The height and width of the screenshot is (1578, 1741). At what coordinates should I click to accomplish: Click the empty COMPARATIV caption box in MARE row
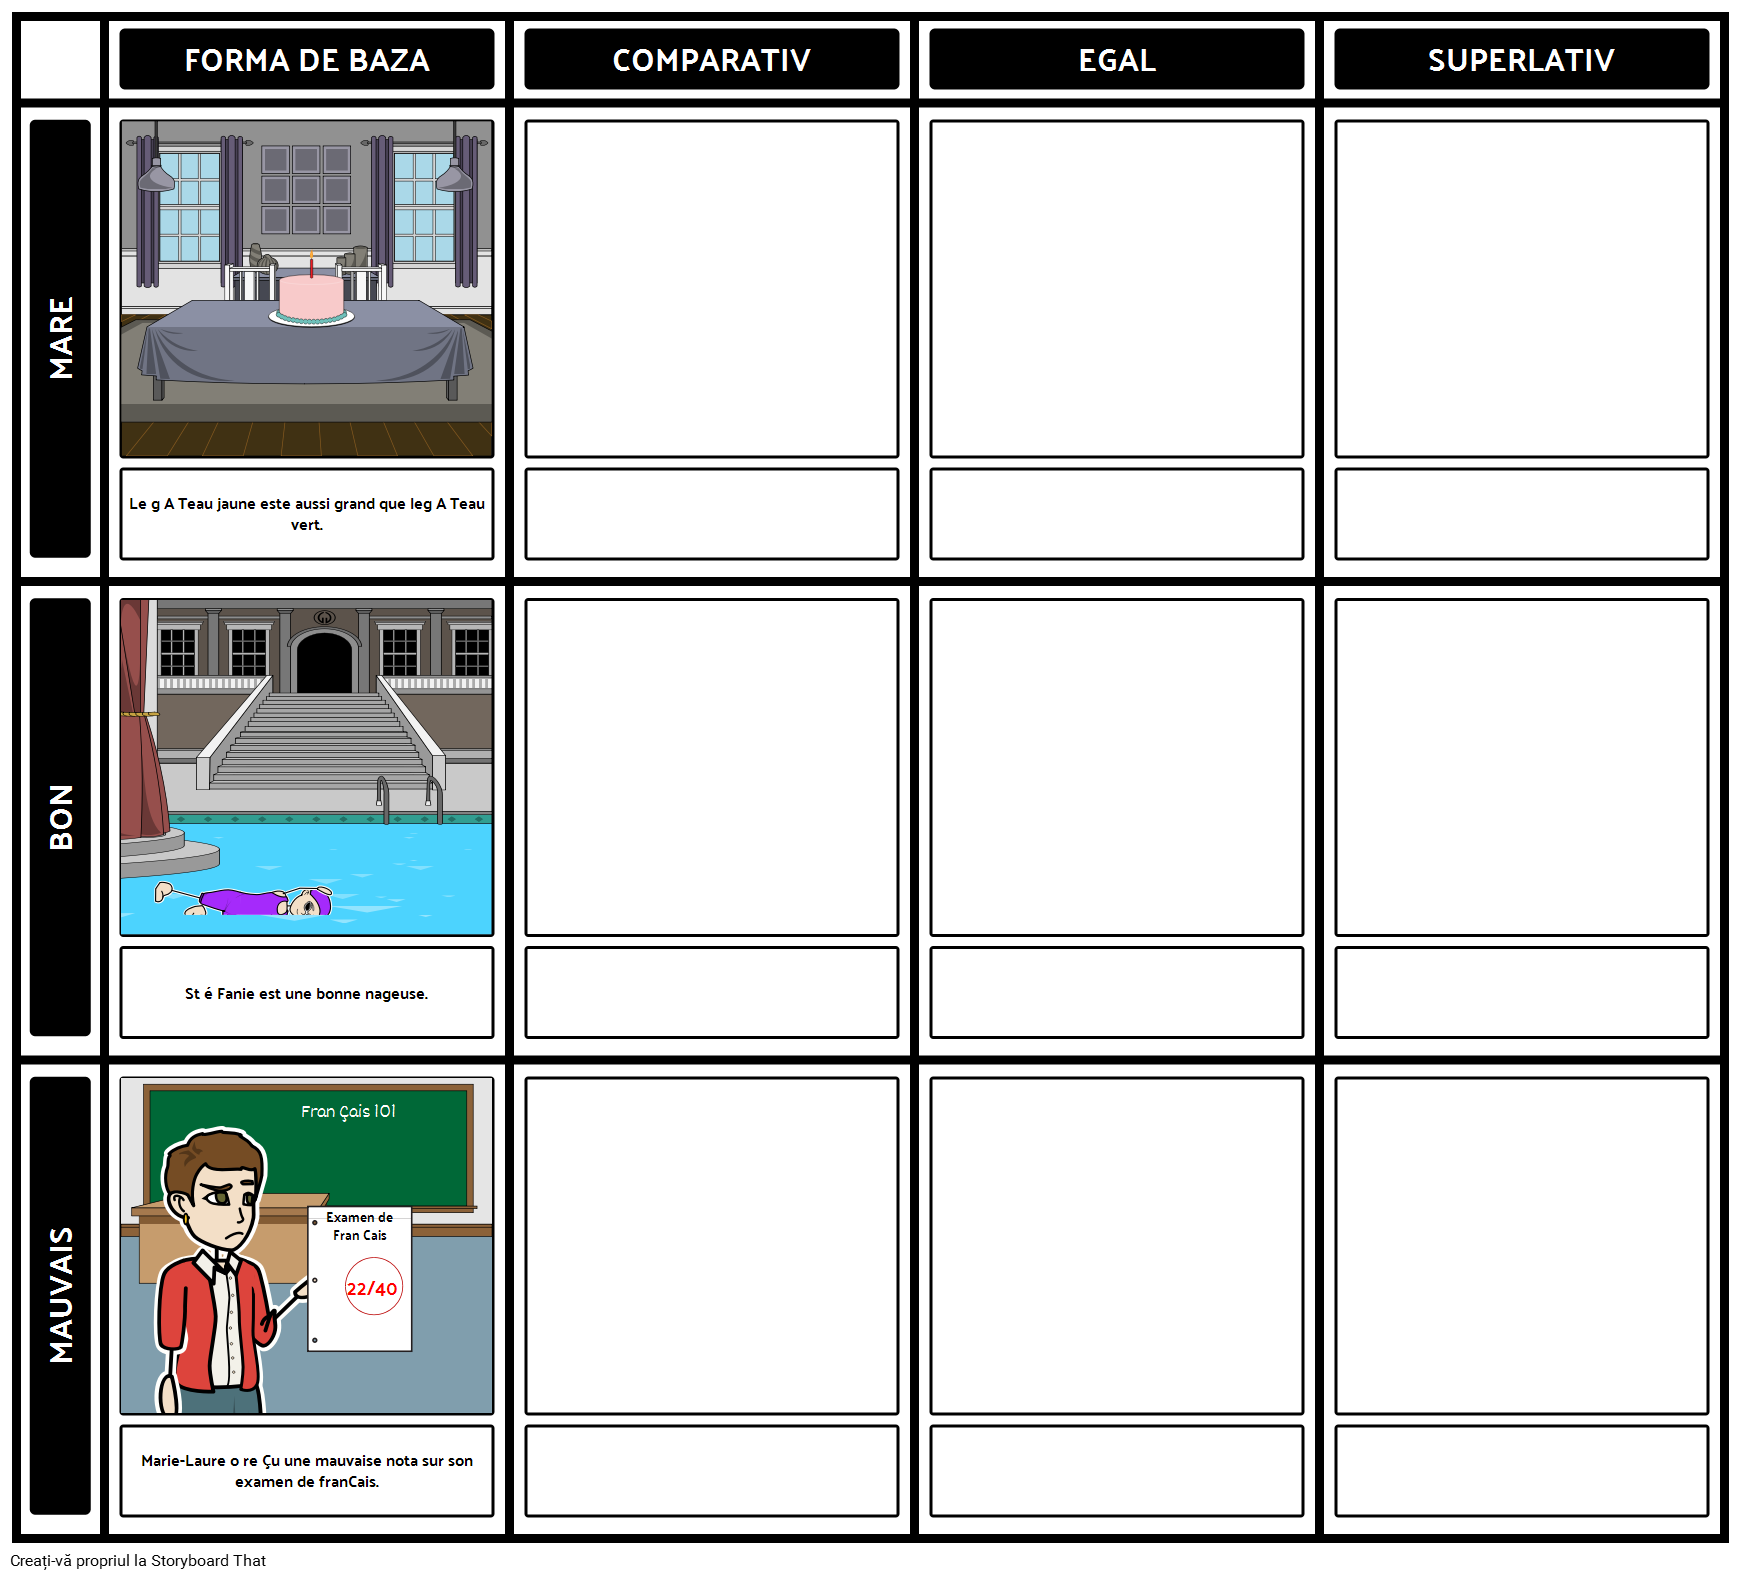click(712, 514)
